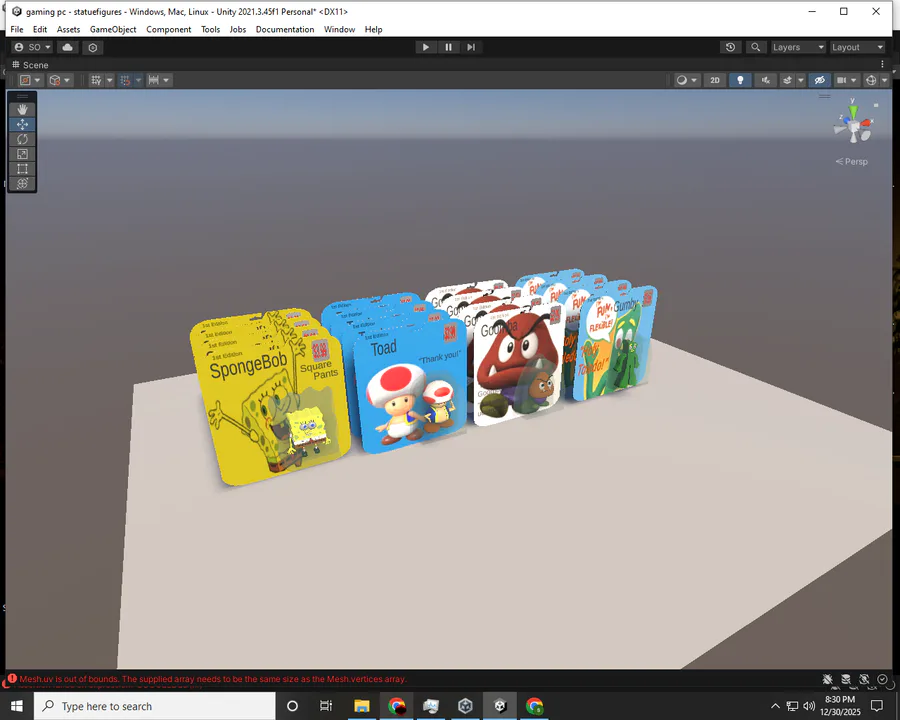The height and width of the screenshot is (720, 900).
Task: Start Play mode
Action: pos(425,47)
